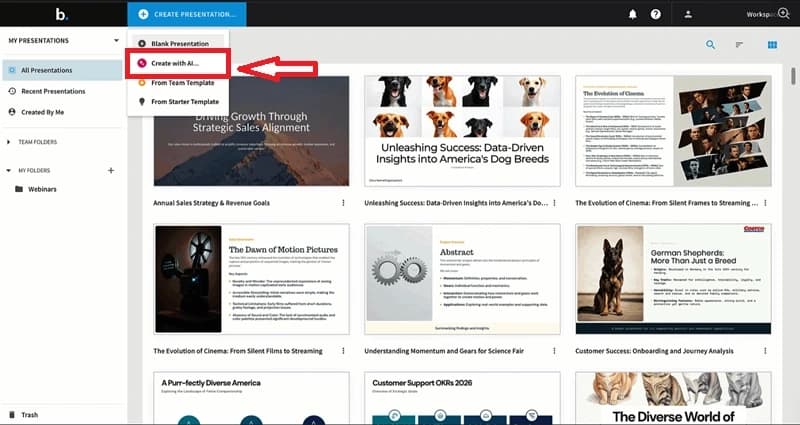Go to All Presentations
Viewport: 800px width, 425px height.
coord(62,70)
